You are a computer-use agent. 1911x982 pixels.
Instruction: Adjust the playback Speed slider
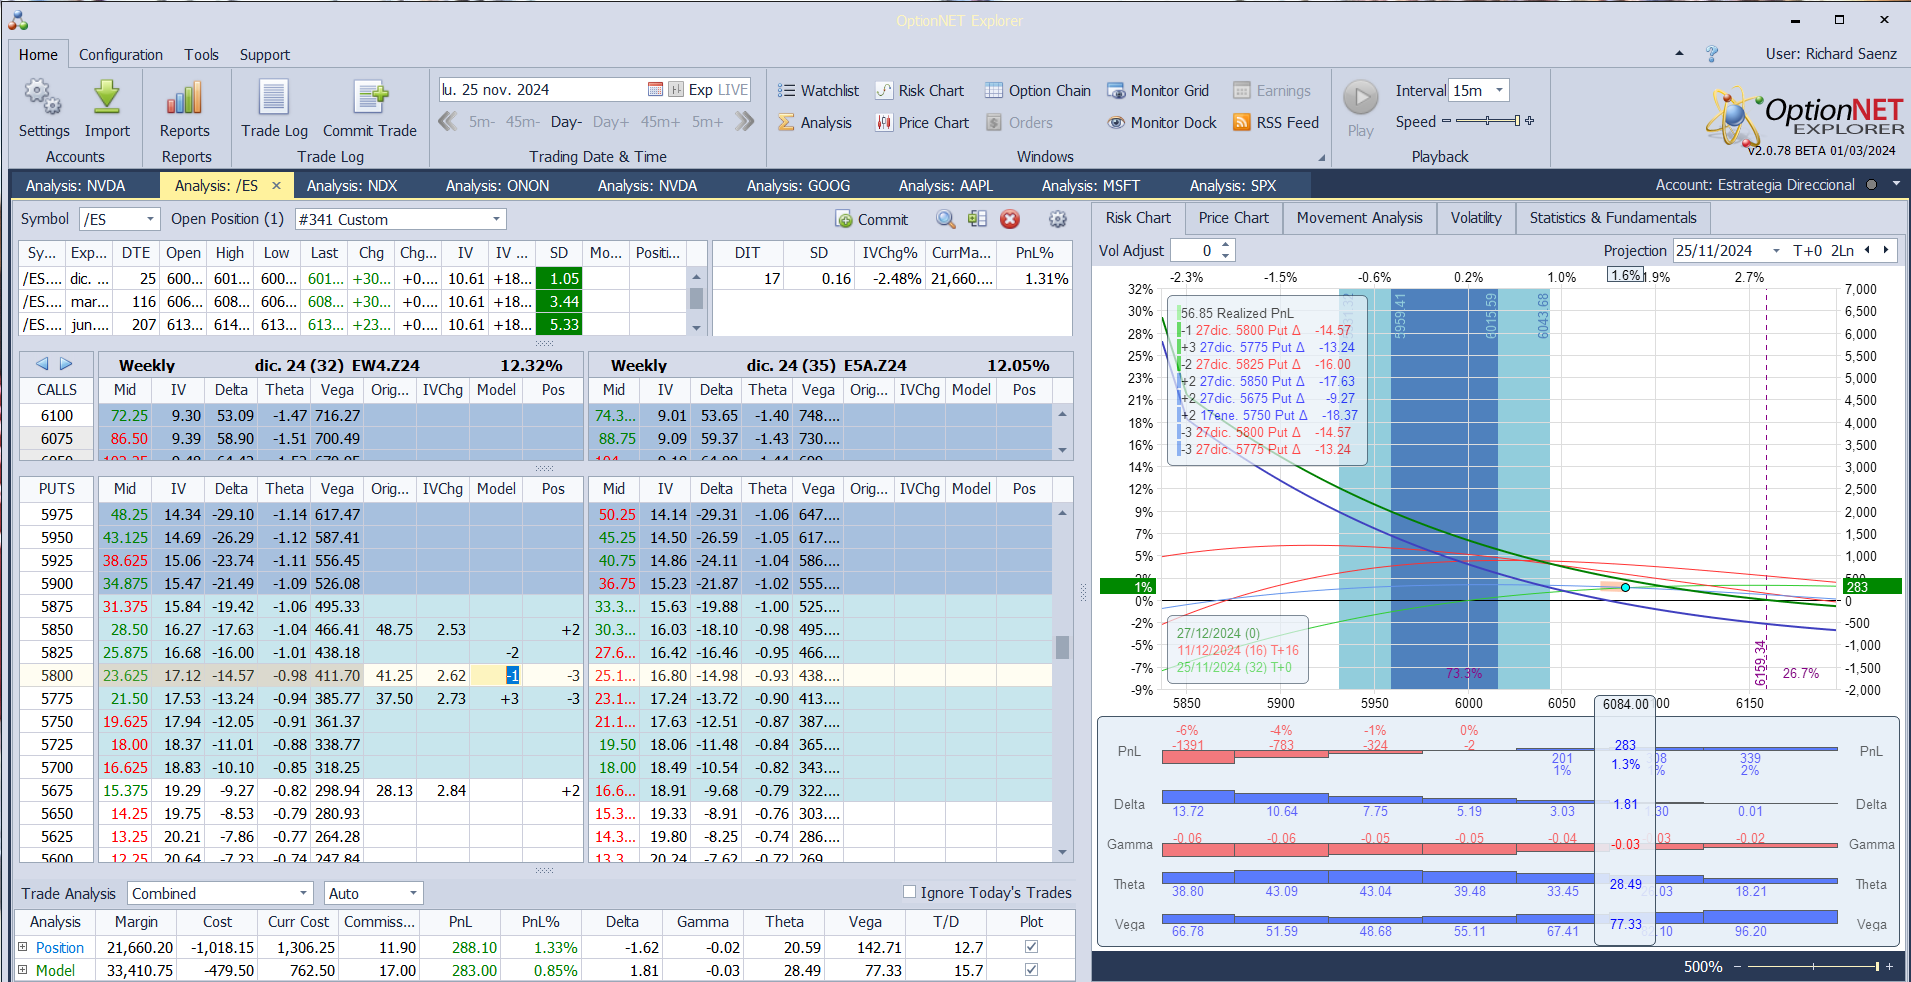tap(1488, 121)
